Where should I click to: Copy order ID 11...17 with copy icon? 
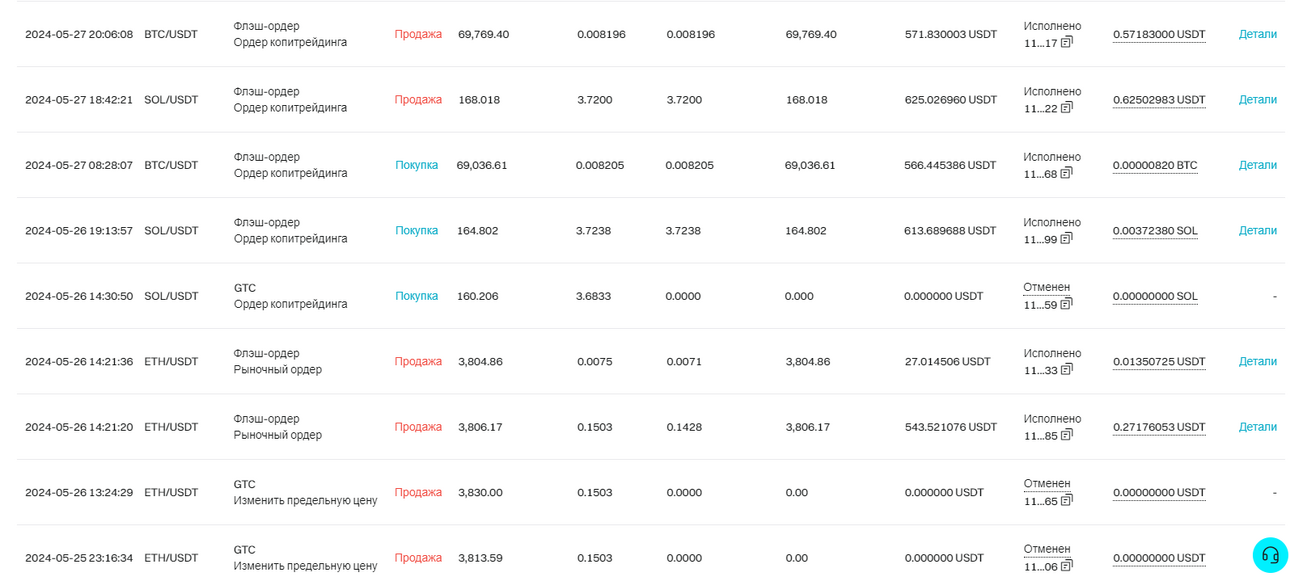1067,42
